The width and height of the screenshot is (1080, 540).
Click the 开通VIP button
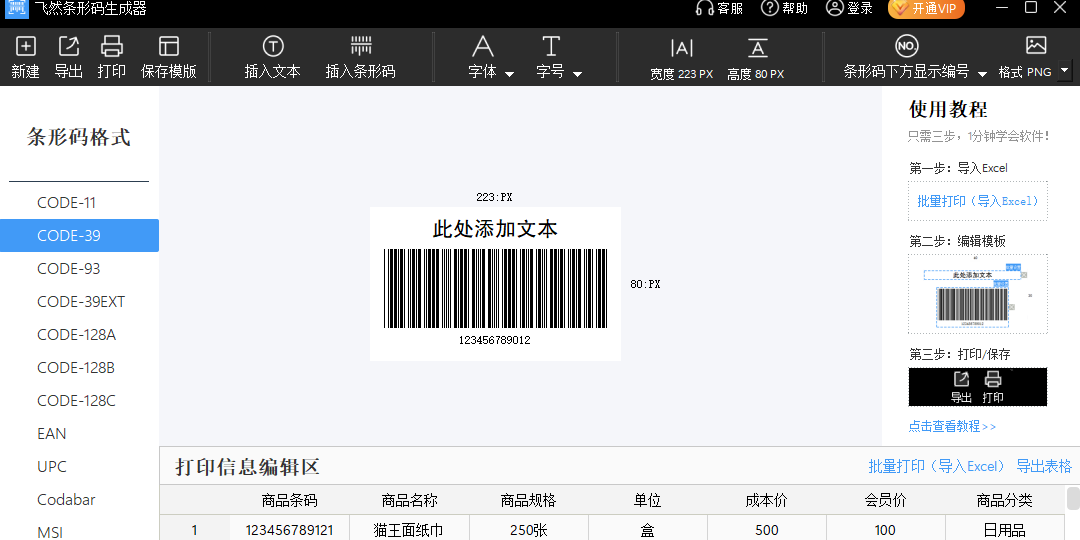click(x=926, y=8)
